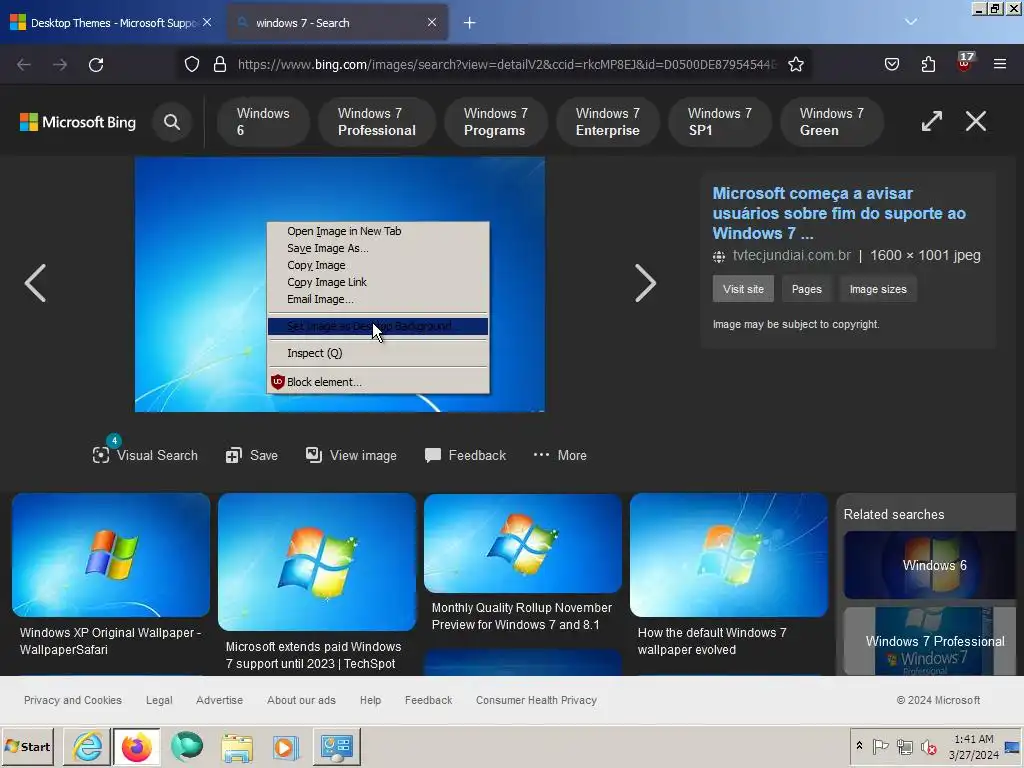Expand the list all tabs chevron
1024x768 pixels.
click(x=911, y=22)
